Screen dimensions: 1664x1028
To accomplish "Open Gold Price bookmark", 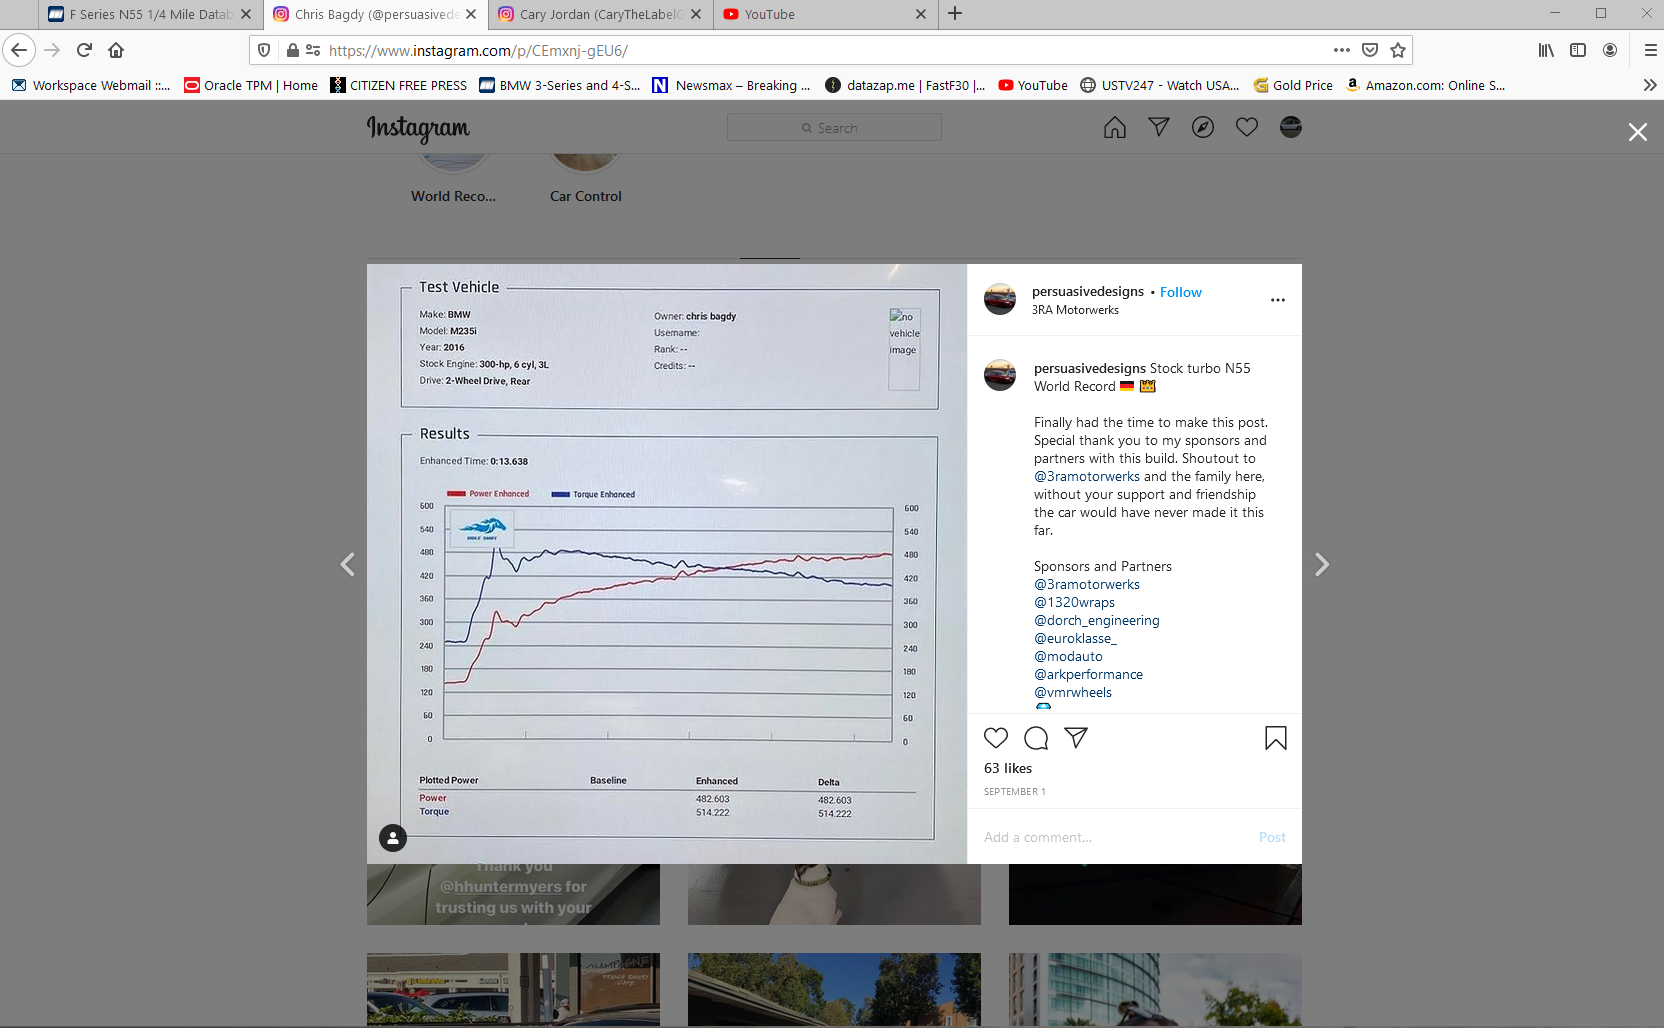I will point(1293,85).
